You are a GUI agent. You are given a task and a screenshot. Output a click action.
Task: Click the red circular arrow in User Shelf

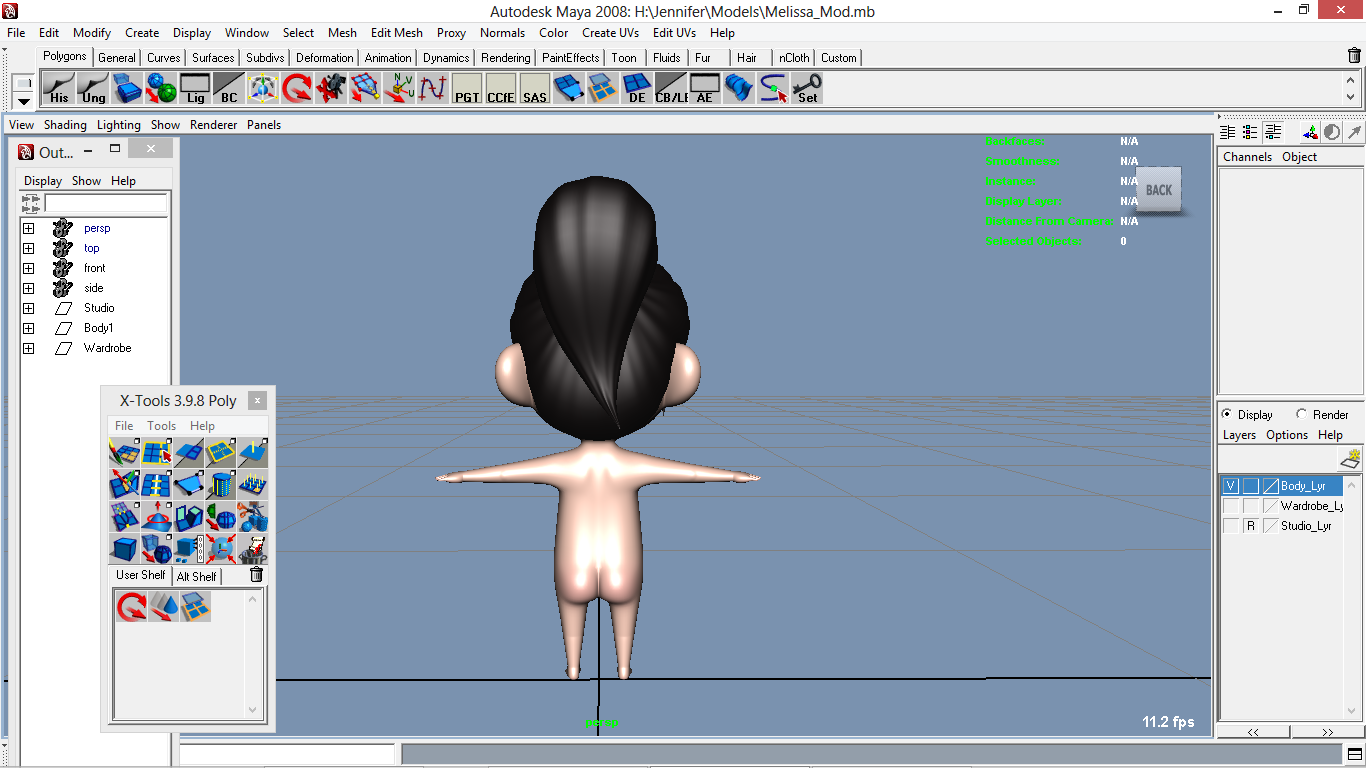point(131,606)
